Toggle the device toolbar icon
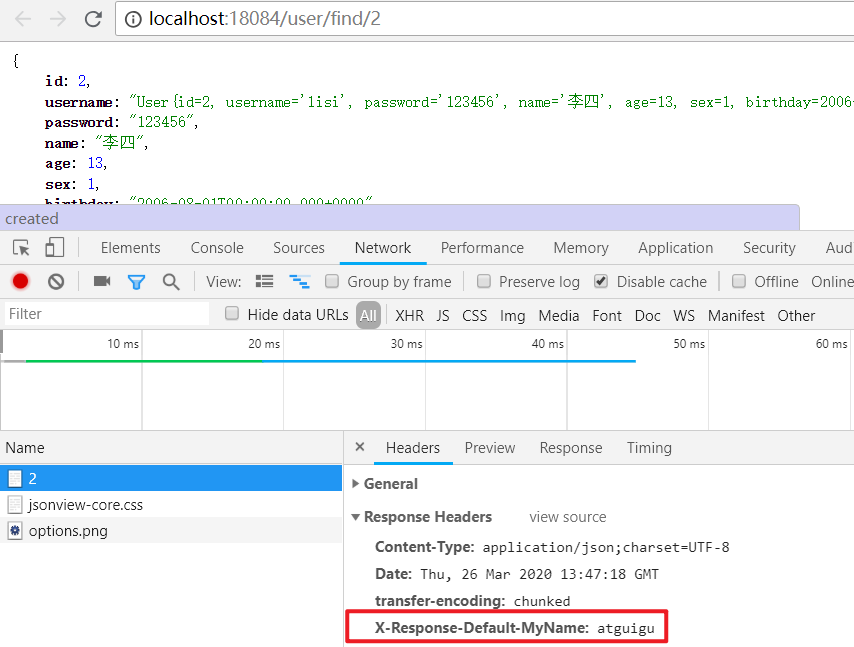The width and height of the screenshot is (854, 647). pyautogui.click(x=54, y=248)
